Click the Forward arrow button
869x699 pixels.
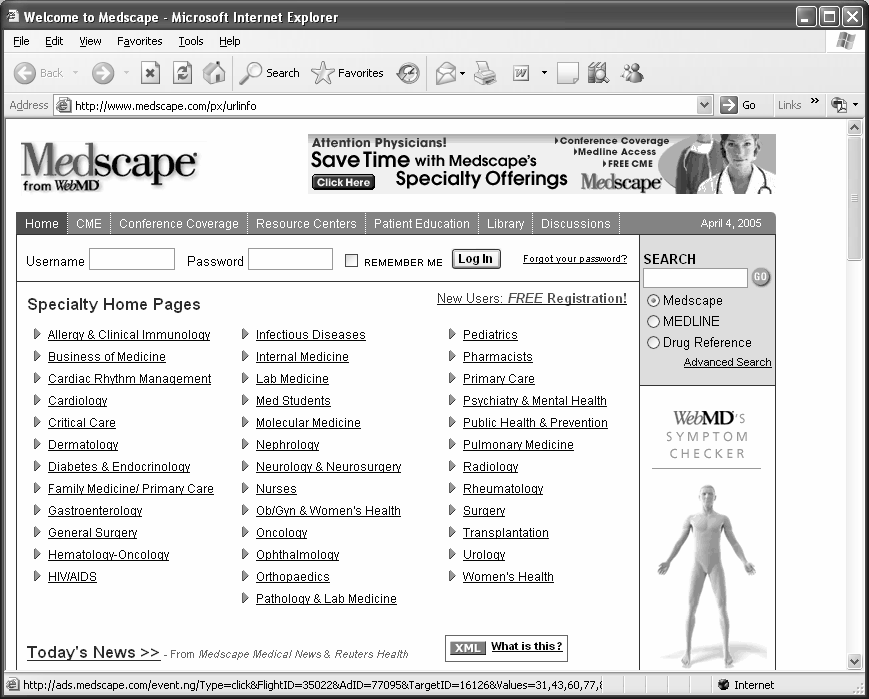click(103, 73)
